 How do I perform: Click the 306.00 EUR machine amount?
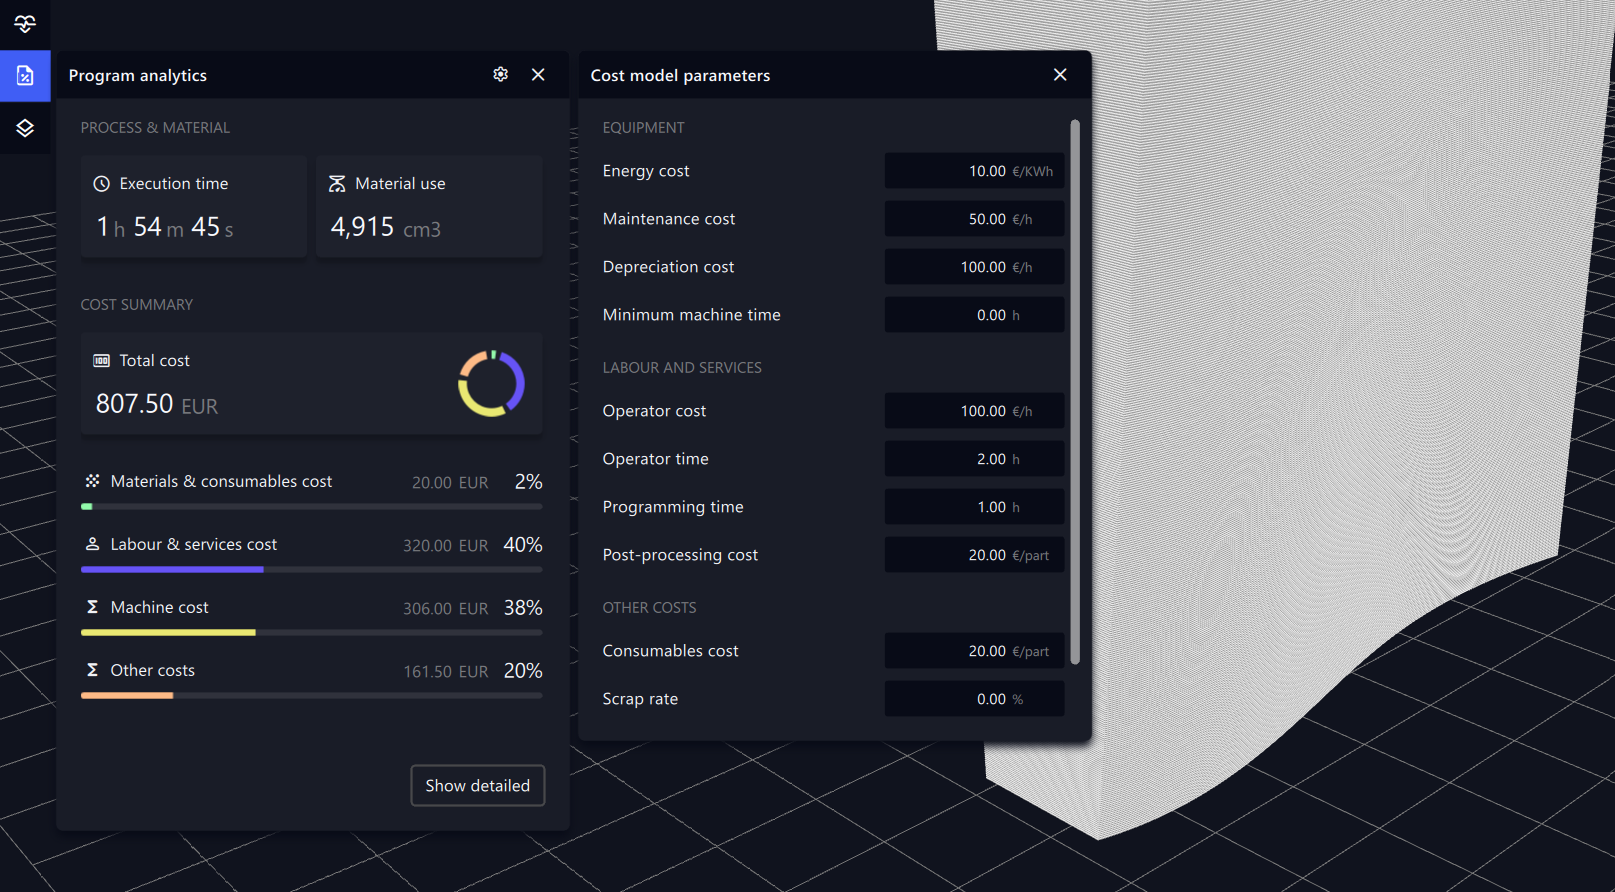coord(445,609)
